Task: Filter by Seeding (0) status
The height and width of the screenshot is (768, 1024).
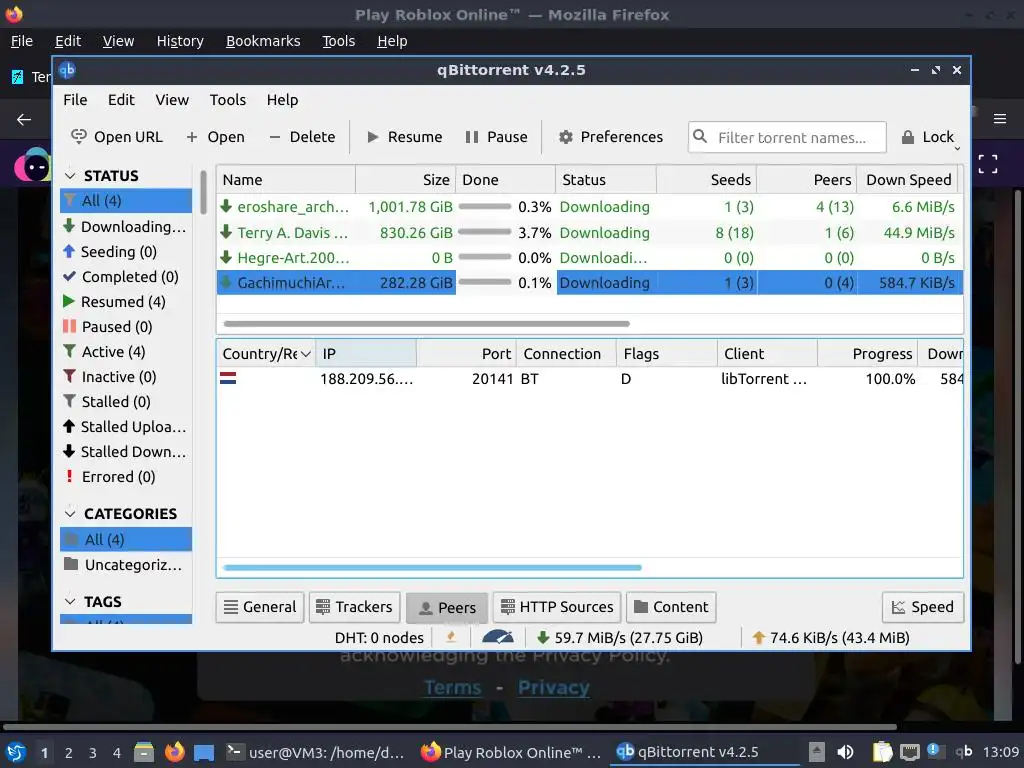Action: [x=125, y=251]
